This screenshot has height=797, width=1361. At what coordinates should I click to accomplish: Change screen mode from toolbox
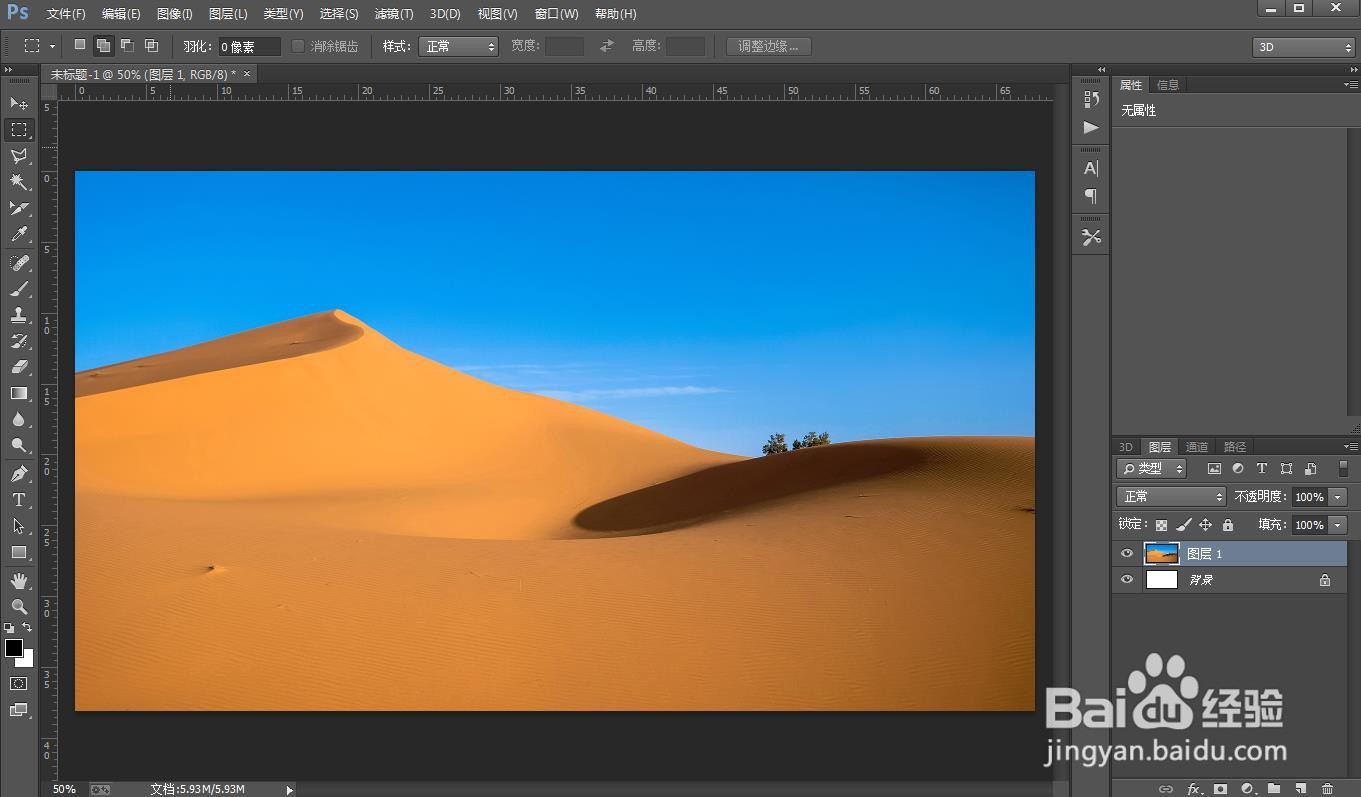19,710
